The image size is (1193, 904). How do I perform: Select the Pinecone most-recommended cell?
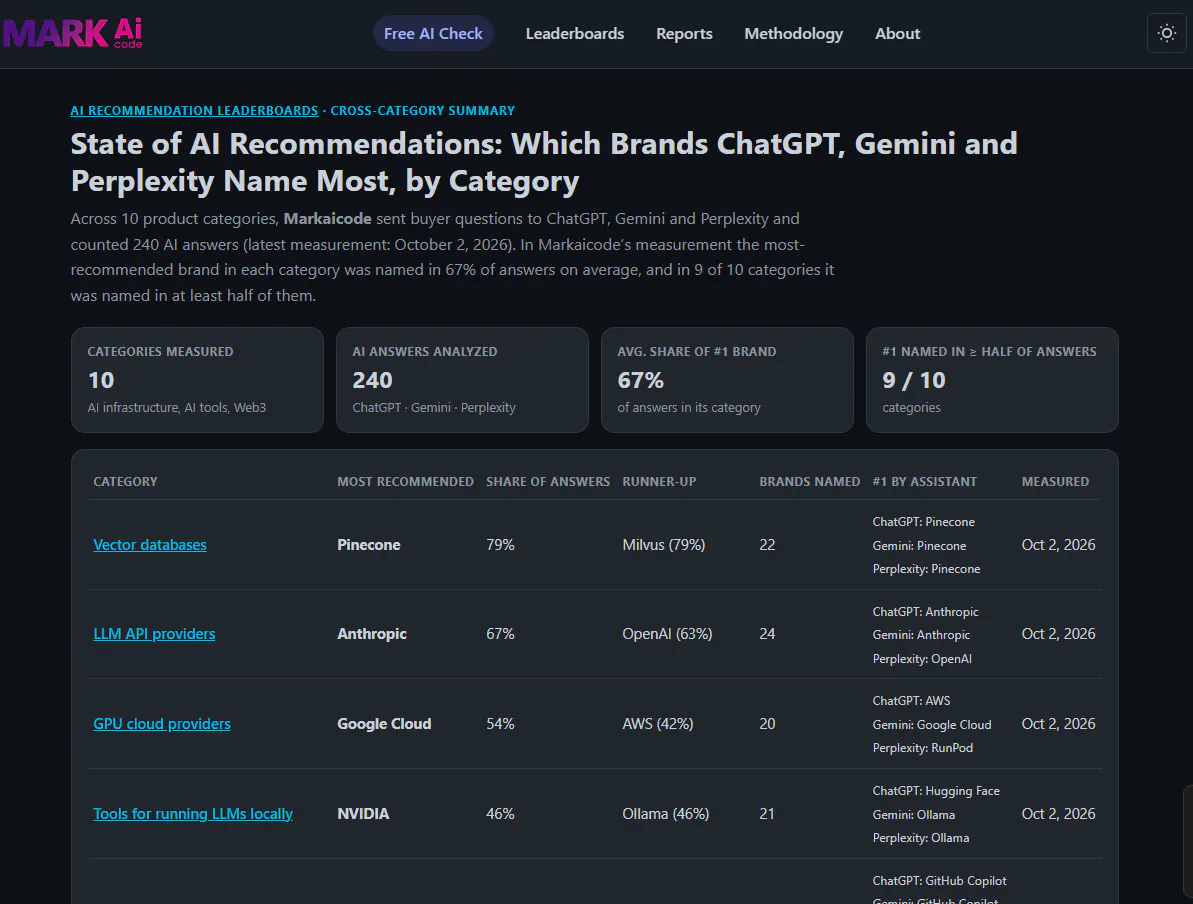(369, 545)
